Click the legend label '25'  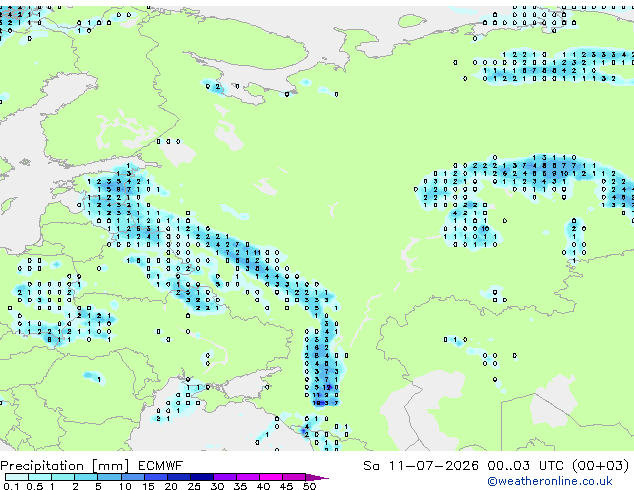pos(194,486)
